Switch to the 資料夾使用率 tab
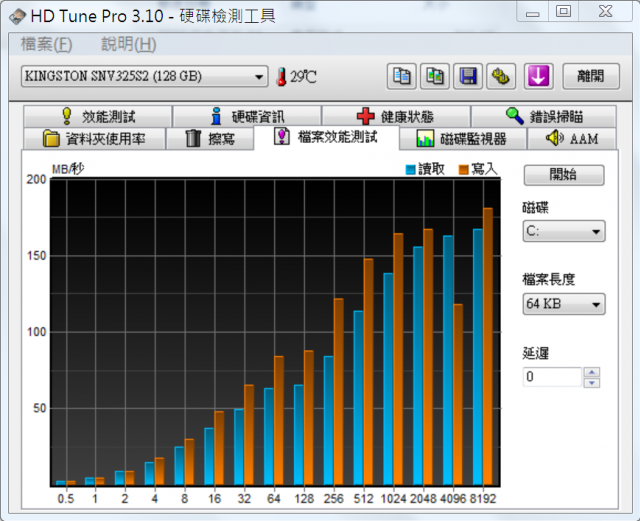The width and height of the screenshot is (640, 521). 95,139
